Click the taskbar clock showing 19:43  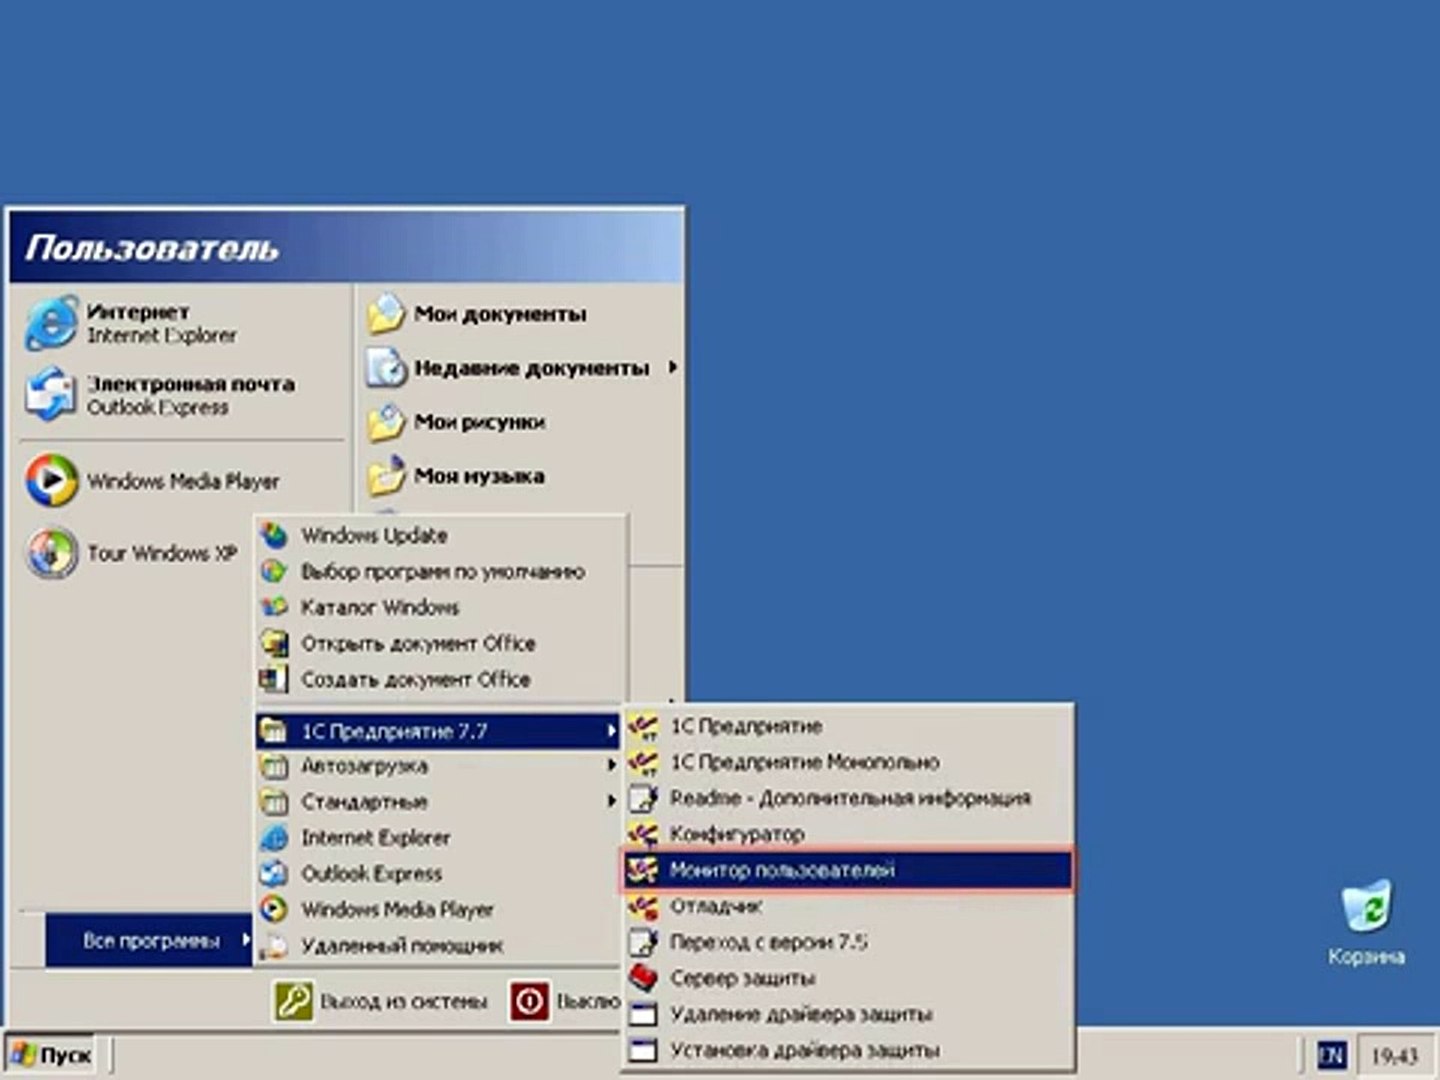pyautogui.click(x=1395, y=1056)
